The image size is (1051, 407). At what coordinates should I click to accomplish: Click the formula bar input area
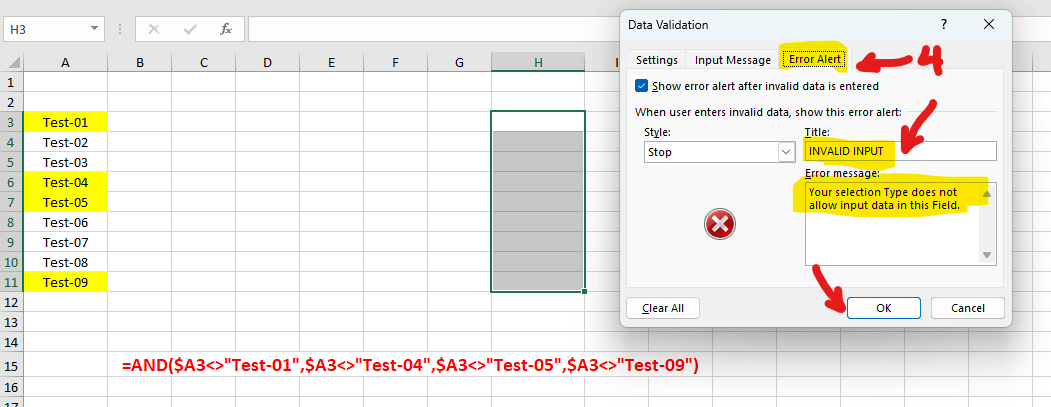[433, 30]
